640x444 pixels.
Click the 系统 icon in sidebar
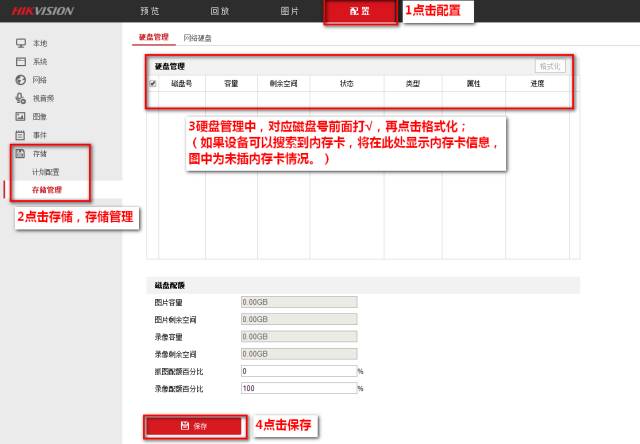20,62
